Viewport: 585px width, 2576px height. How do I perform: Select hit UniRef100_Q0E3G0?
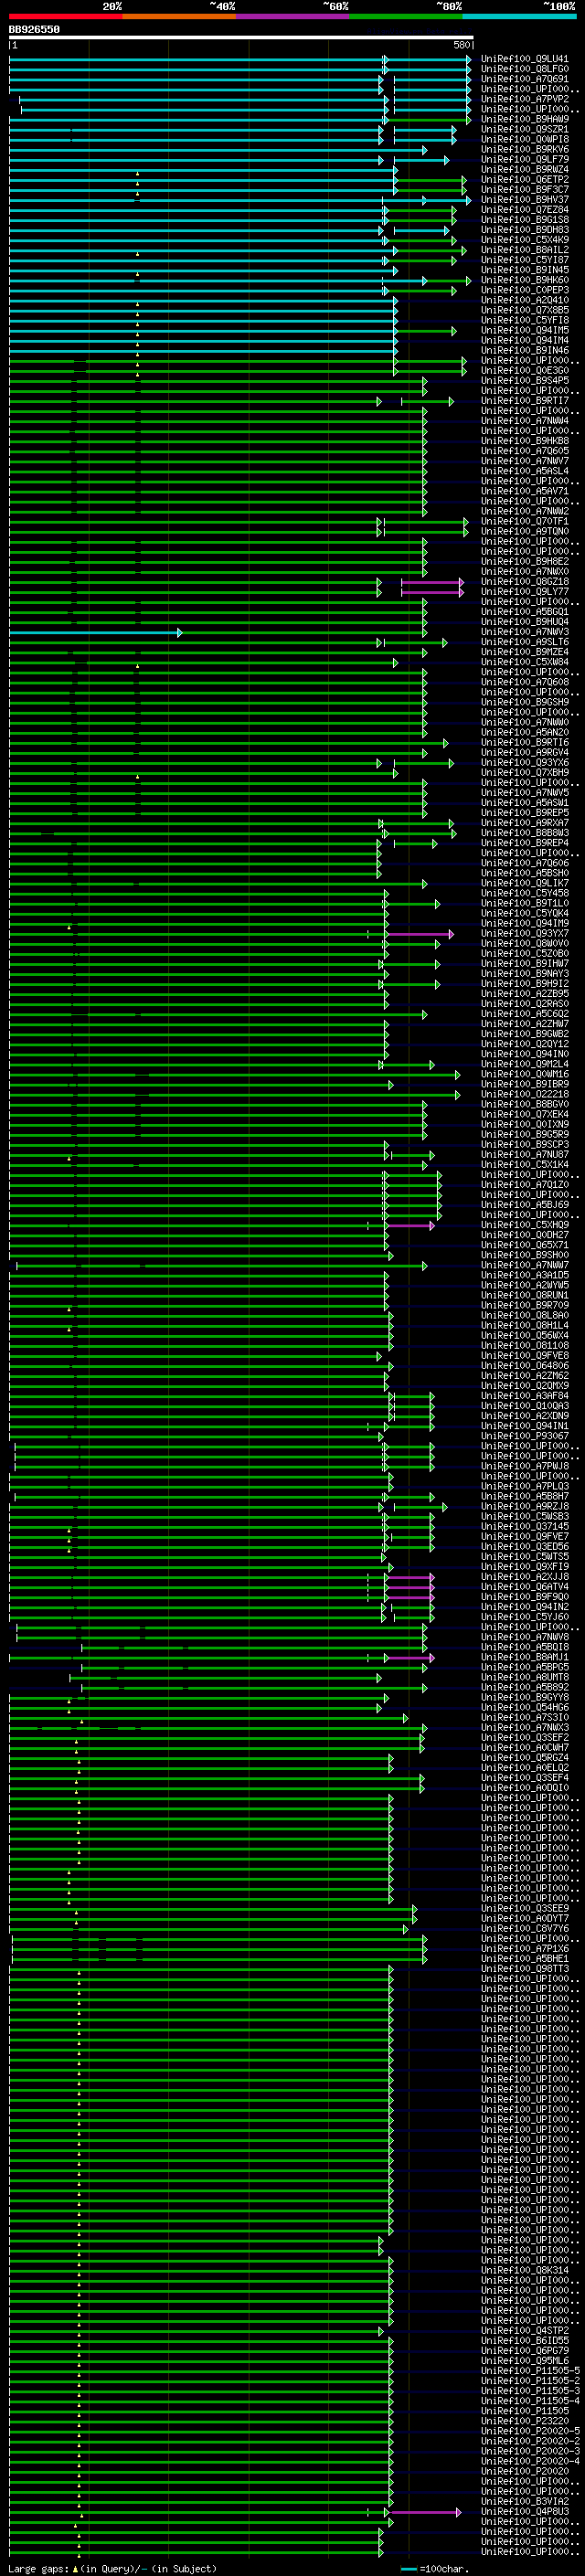point(525,370)
